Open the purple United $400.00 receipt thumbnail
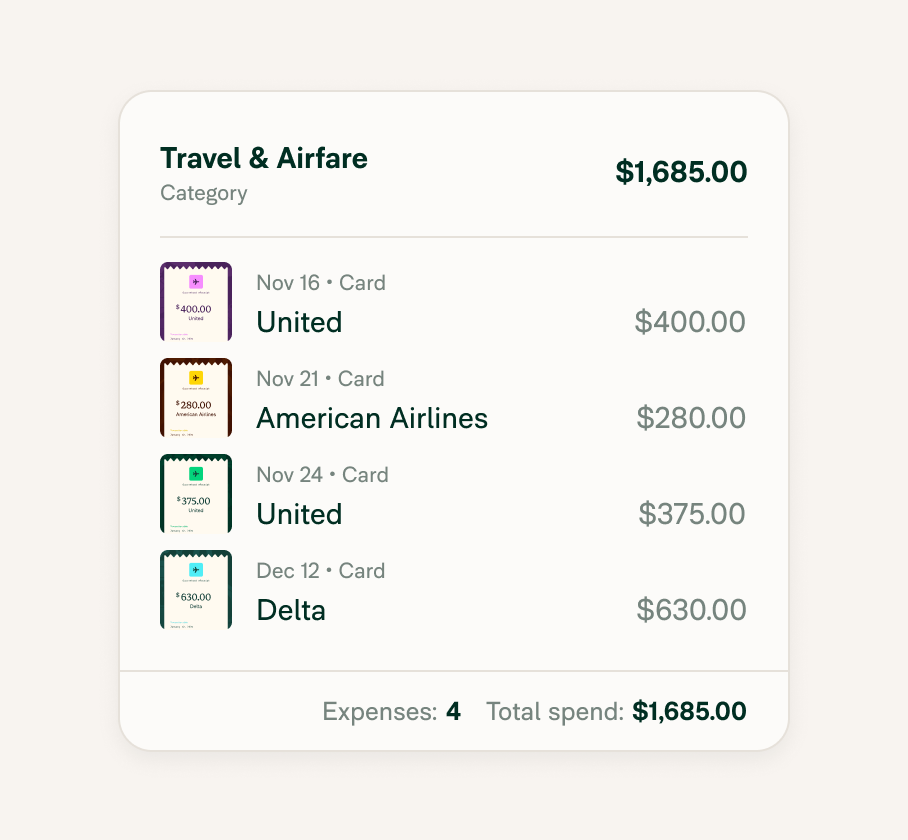 coord(196,302)
